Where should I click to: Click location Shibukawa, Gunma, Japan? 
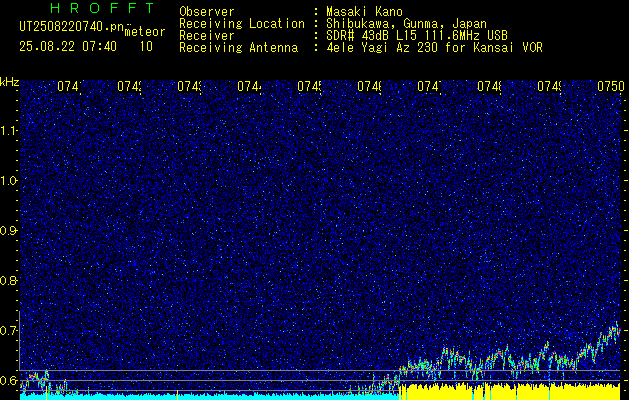pos(406,24)
